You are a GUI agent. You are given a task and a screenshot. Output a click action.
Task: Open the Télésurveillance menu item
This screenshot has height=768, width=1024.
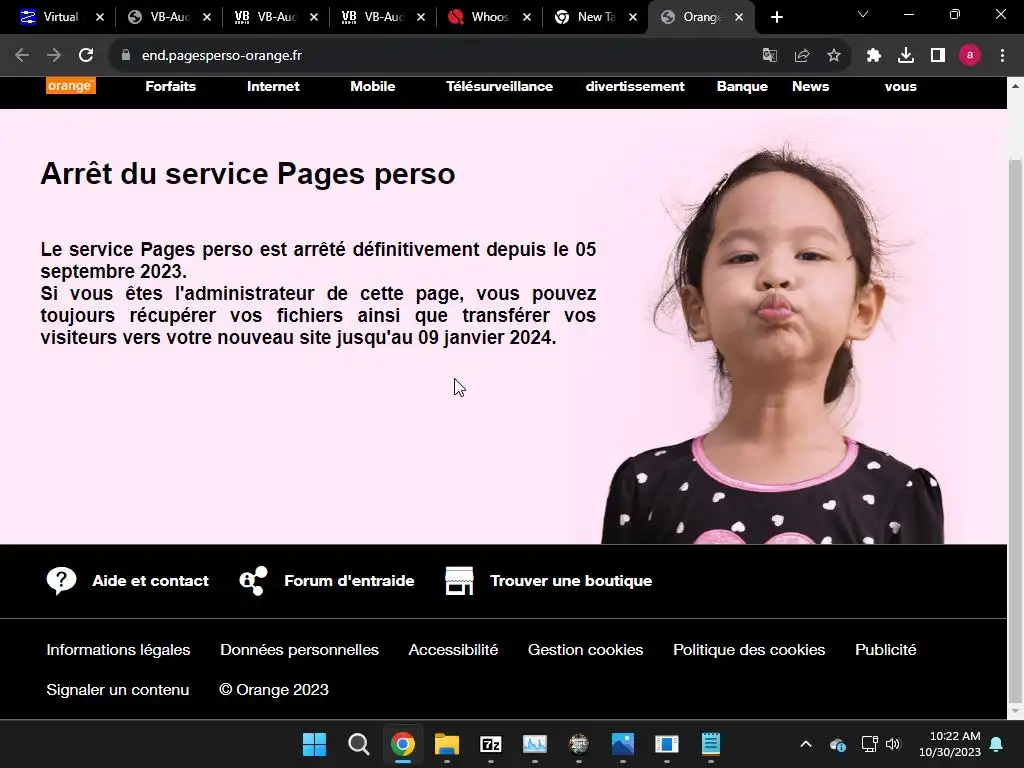click(499, 86)
